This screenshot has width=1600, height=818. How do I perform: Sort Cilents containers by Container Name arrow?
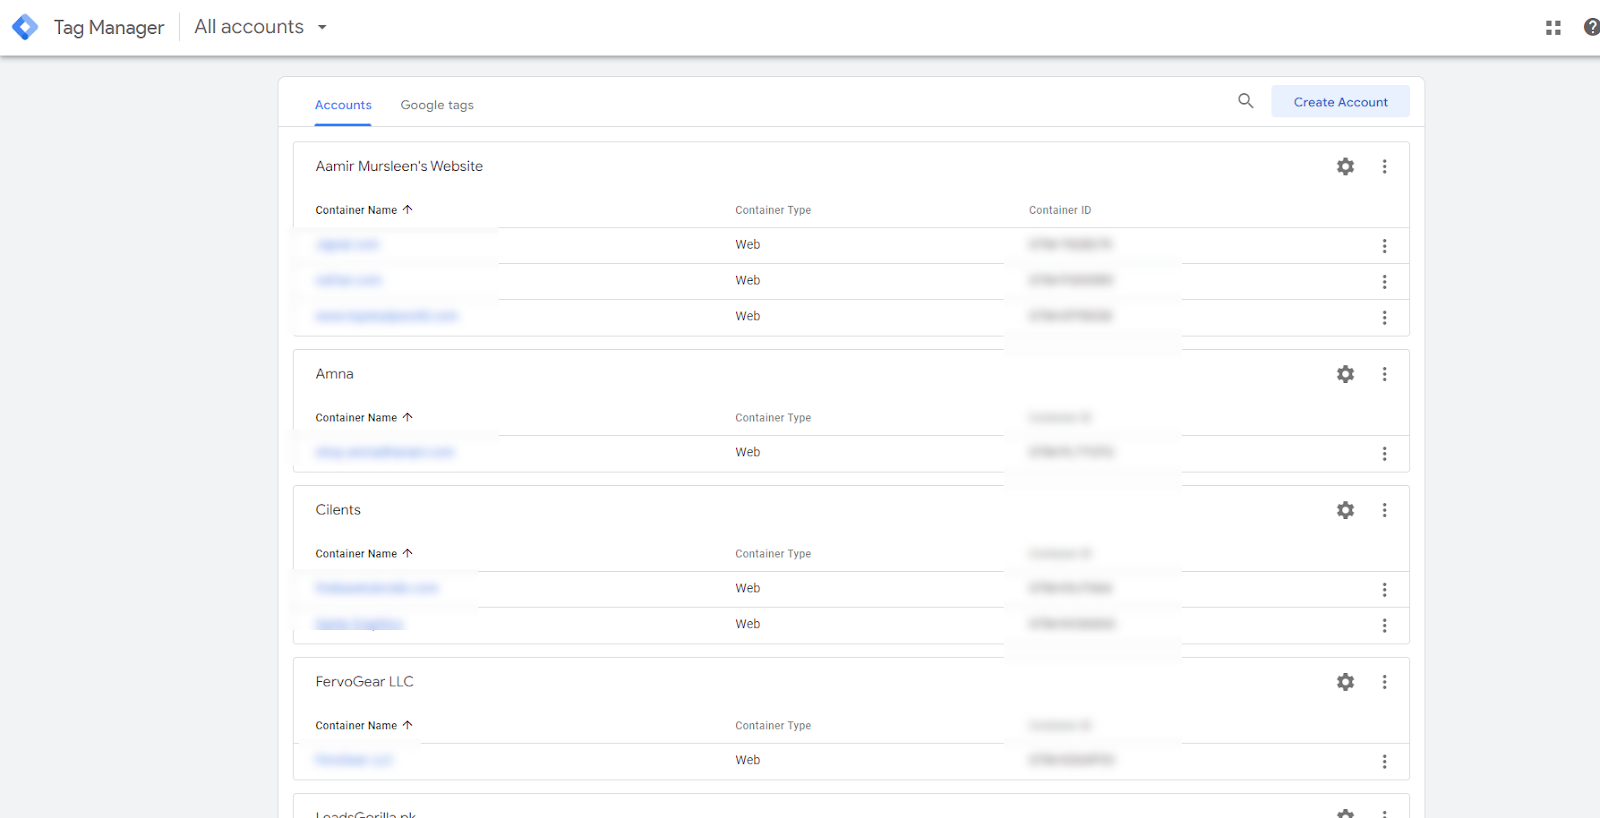[407, 554]
